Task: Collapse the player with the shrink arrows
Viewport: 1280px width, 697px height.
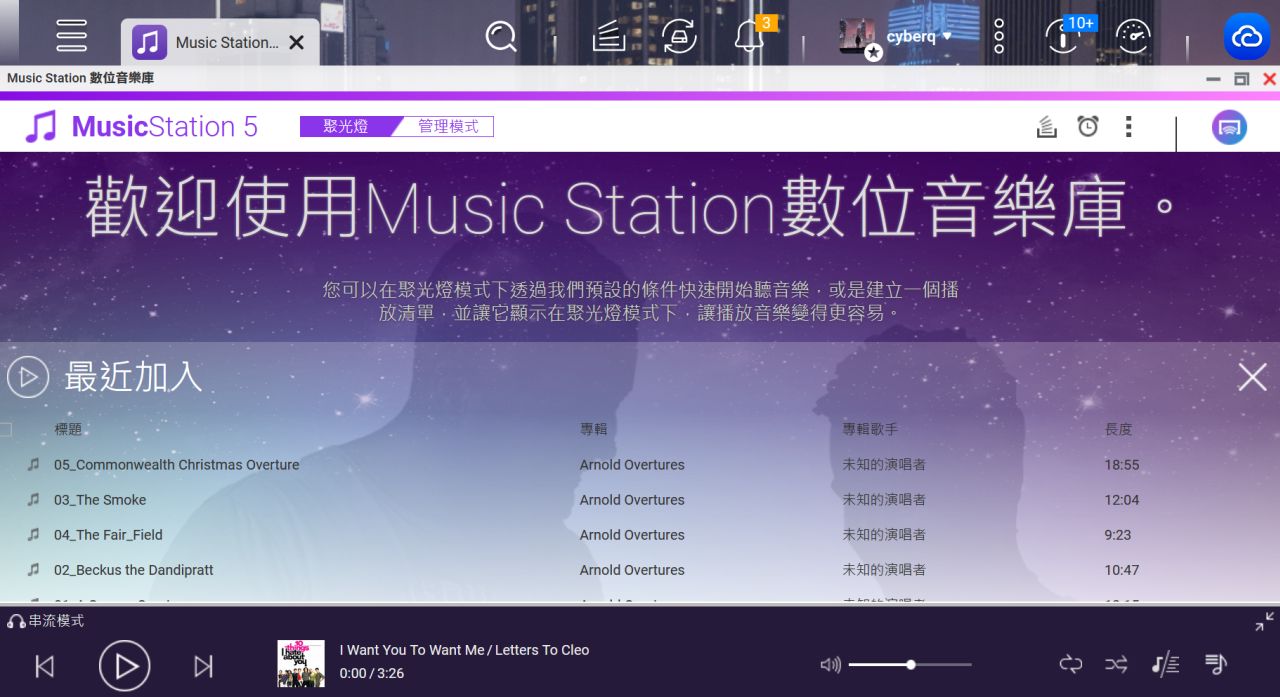Action: 1264,622
